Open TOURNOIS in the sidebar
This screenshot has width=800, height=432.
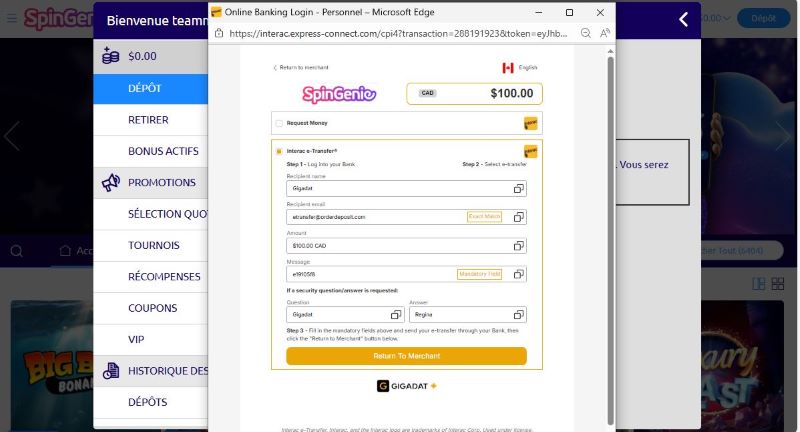[151, 245]
